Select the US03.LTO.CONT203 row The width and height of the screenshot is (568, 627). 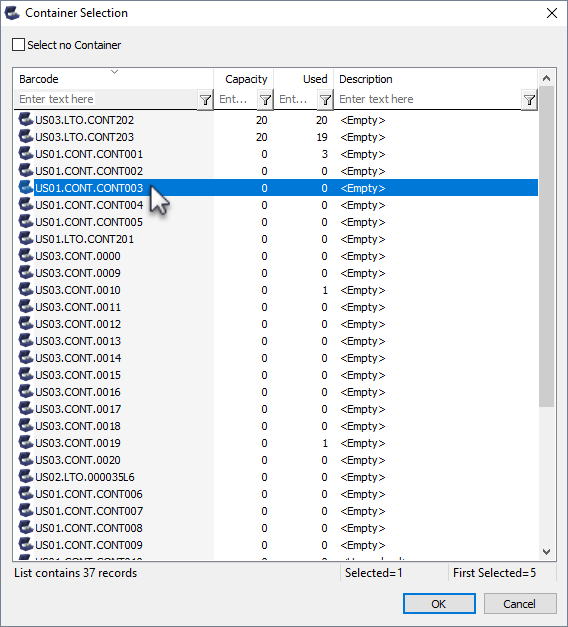[276, 137]
